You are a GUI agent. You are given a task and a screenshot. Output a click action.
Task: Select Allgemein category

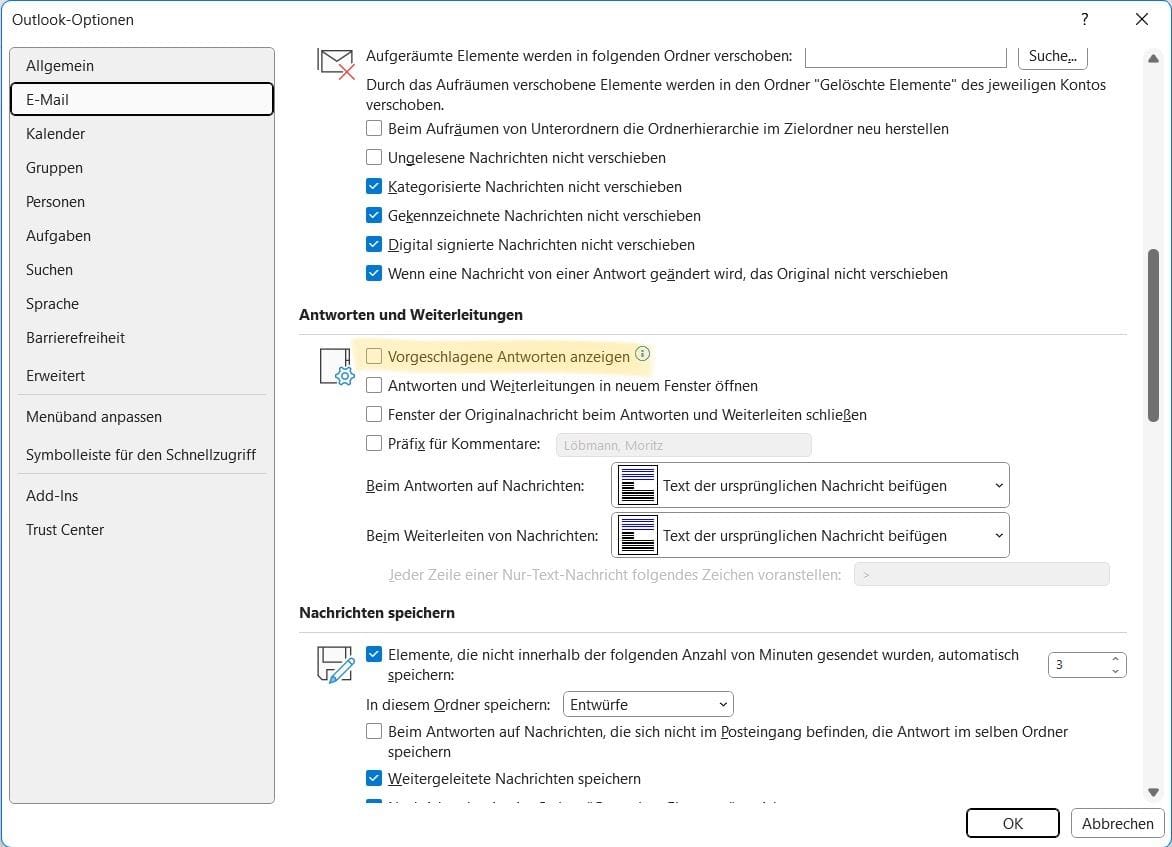[142, 66]
